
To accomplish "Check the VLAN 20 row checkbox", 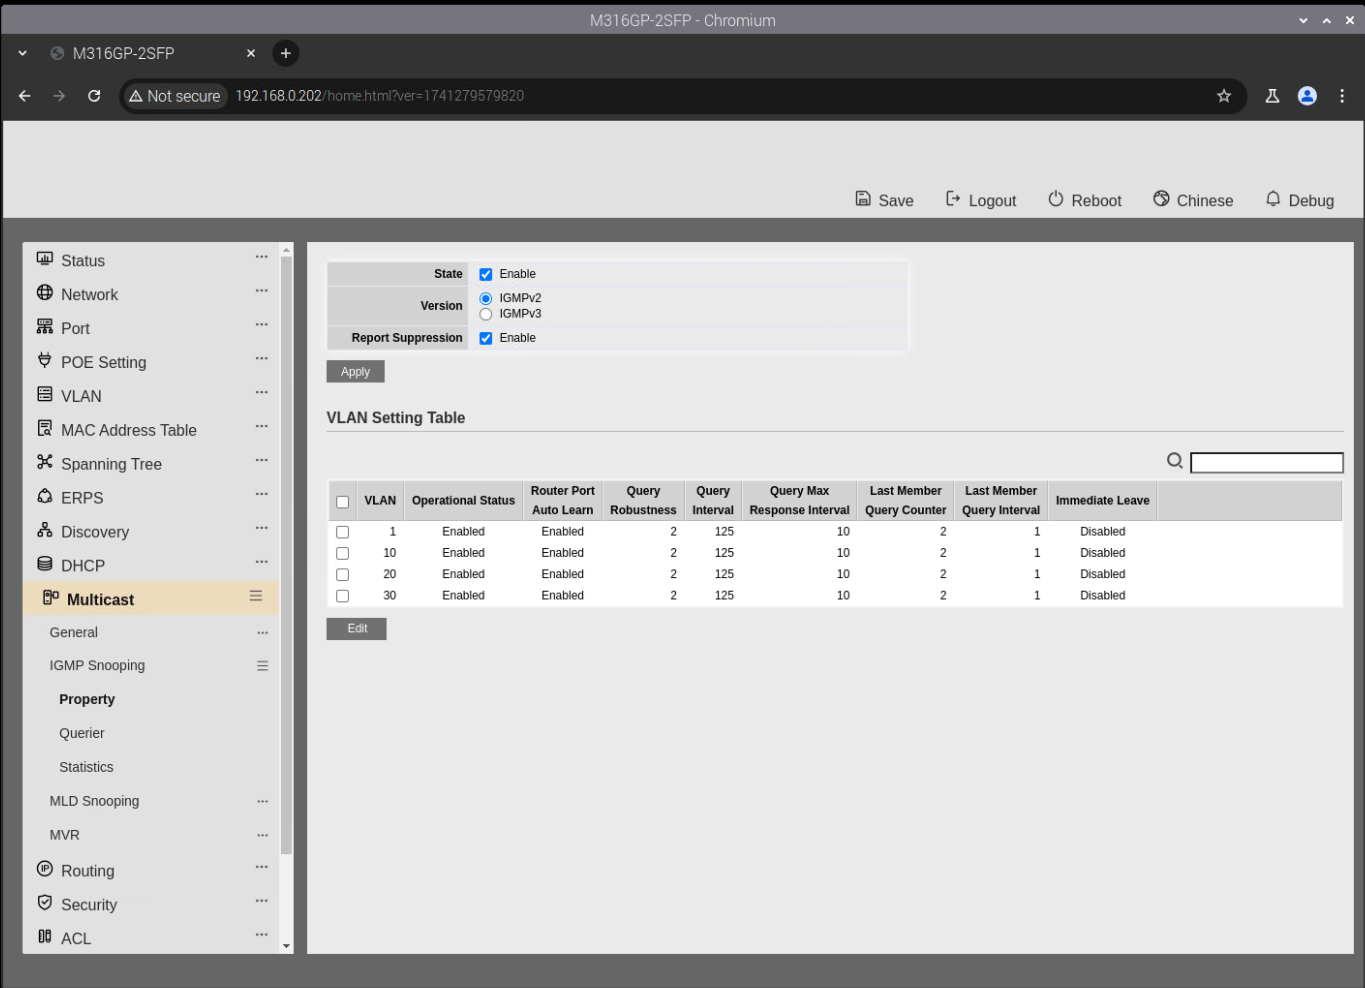I will point(342,575).
